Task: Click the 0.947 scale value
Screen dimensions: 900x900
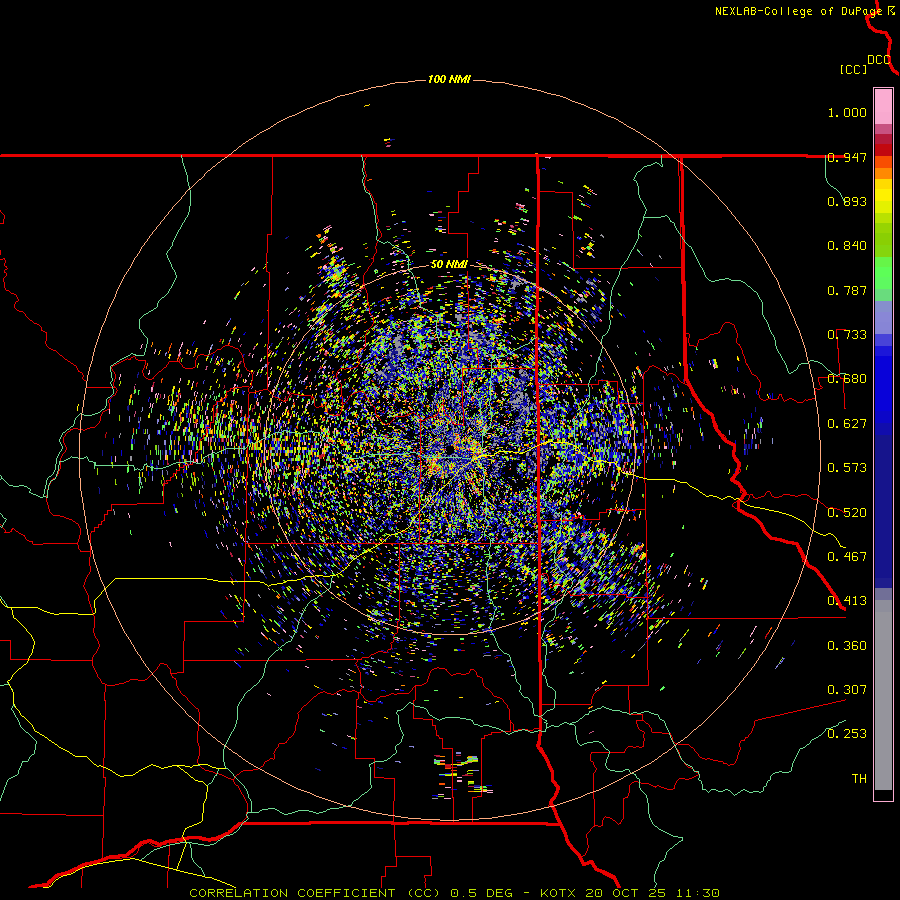Action: [847, 157]
